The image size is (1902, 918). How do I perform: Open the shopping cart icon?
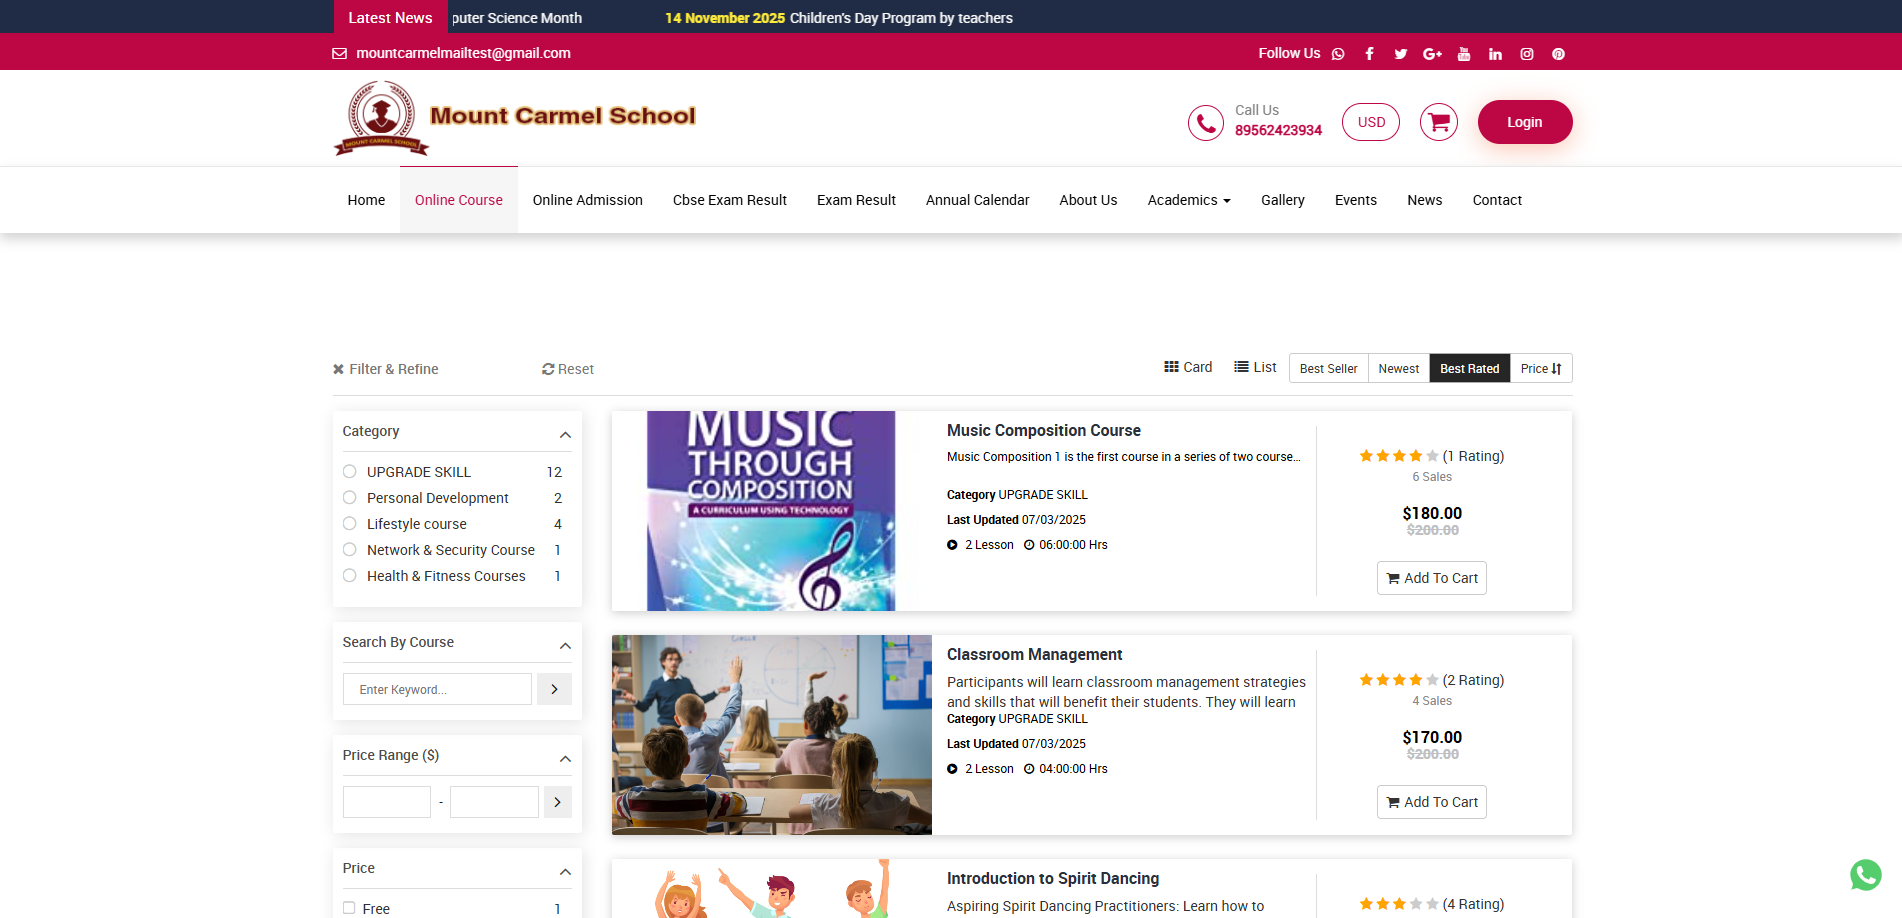click(x=1438, y=122)
